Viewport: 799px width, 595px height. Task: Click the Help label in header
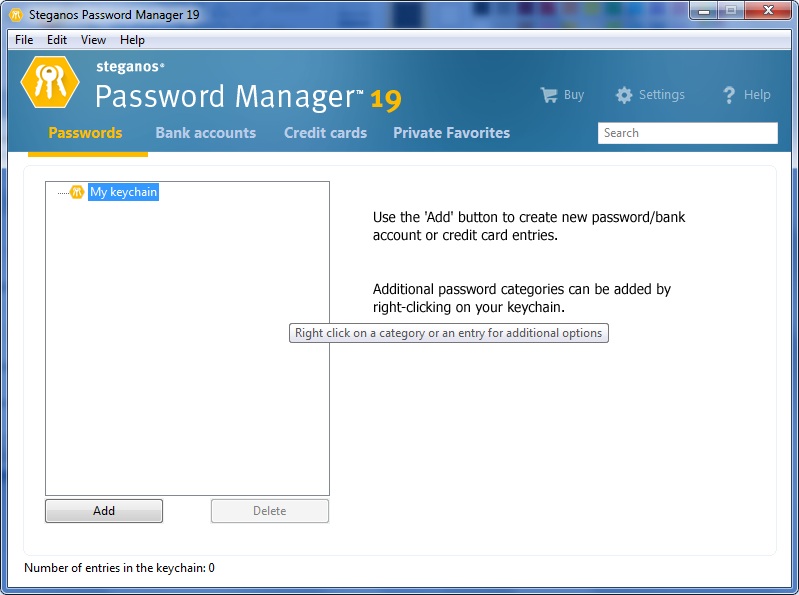pos(757,95)
